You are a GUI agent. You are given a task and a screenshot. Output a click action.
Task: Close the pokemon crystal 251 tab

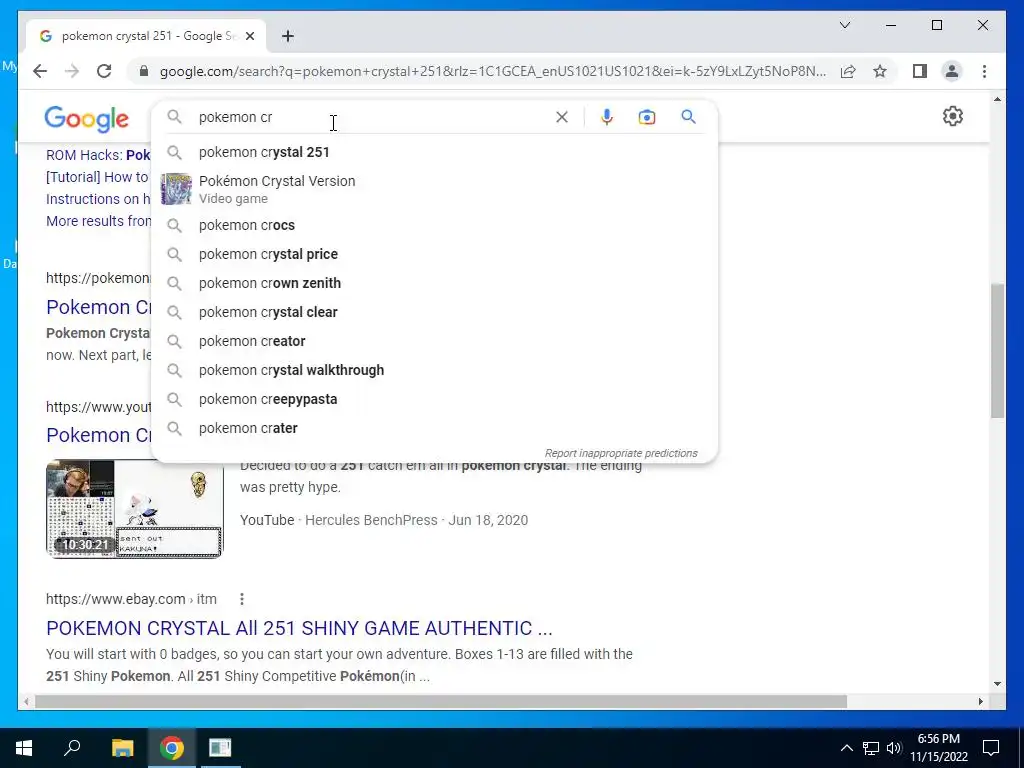249,36
